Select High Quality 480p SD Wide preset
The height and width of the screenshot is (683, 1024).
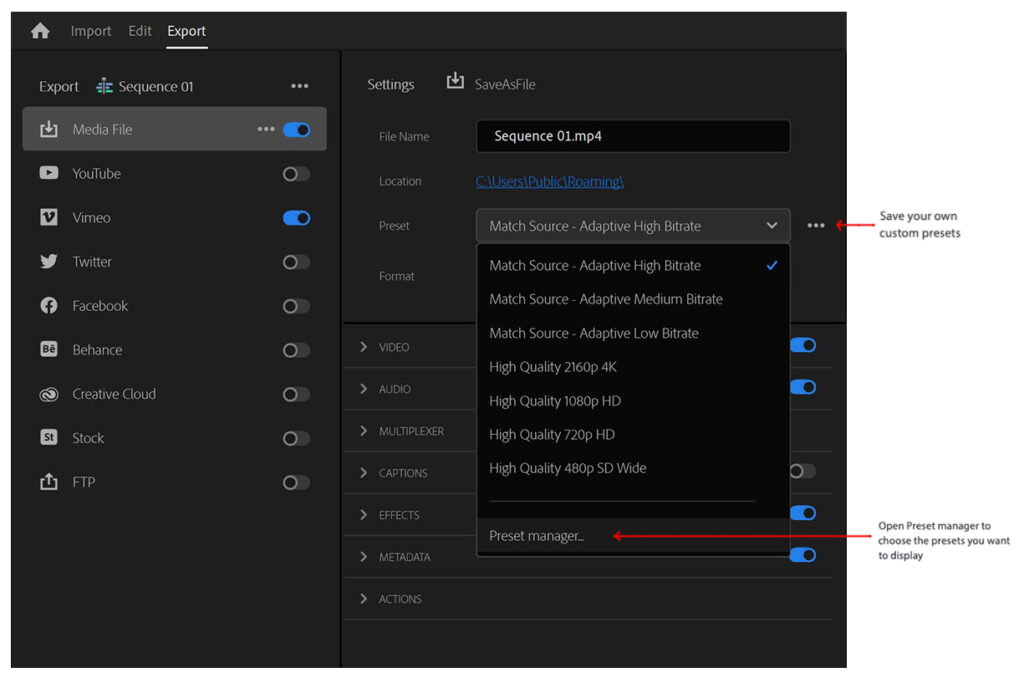click(633, 468)
